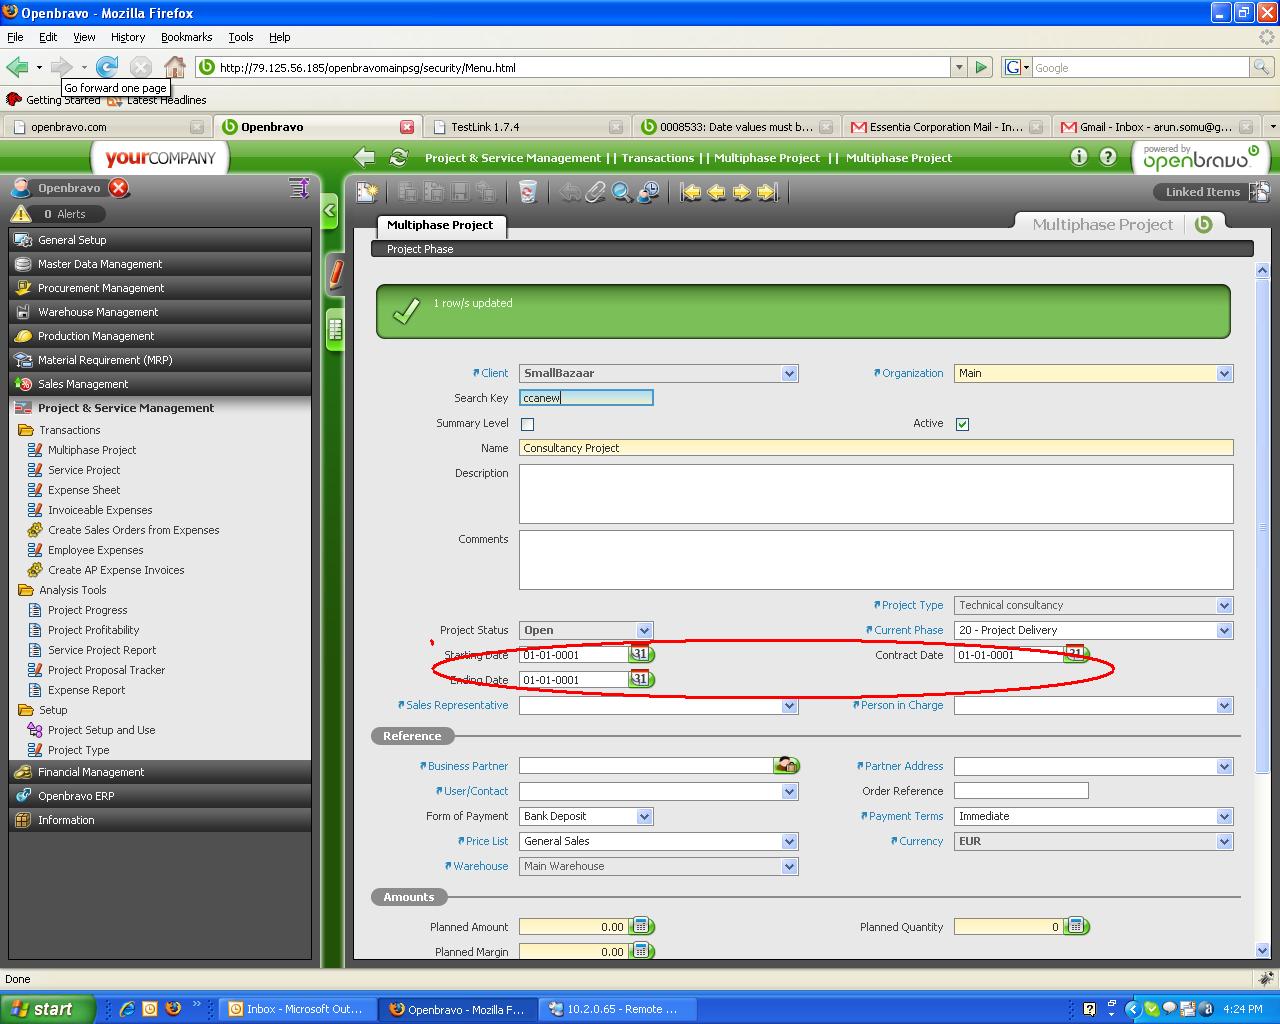Screen dimensions: 1280x1024
Task: Click the Delete record trash icon
Action: (528, 192)
